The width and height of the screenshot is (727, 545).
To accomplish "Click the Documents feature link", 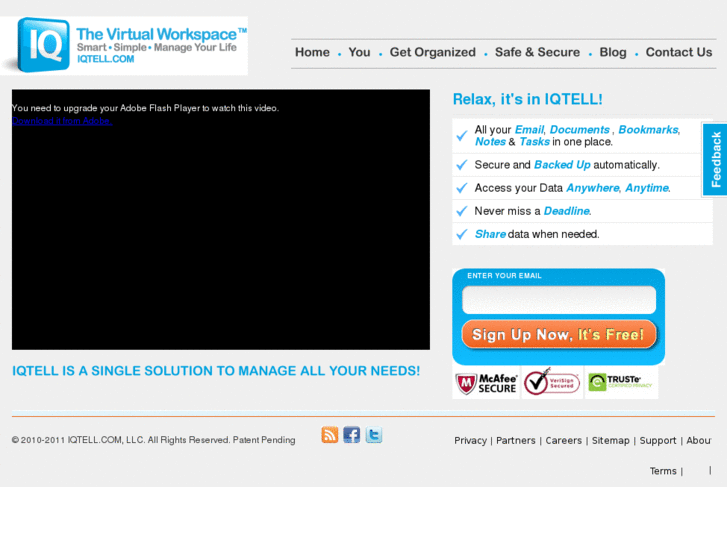I will [580, 130].
